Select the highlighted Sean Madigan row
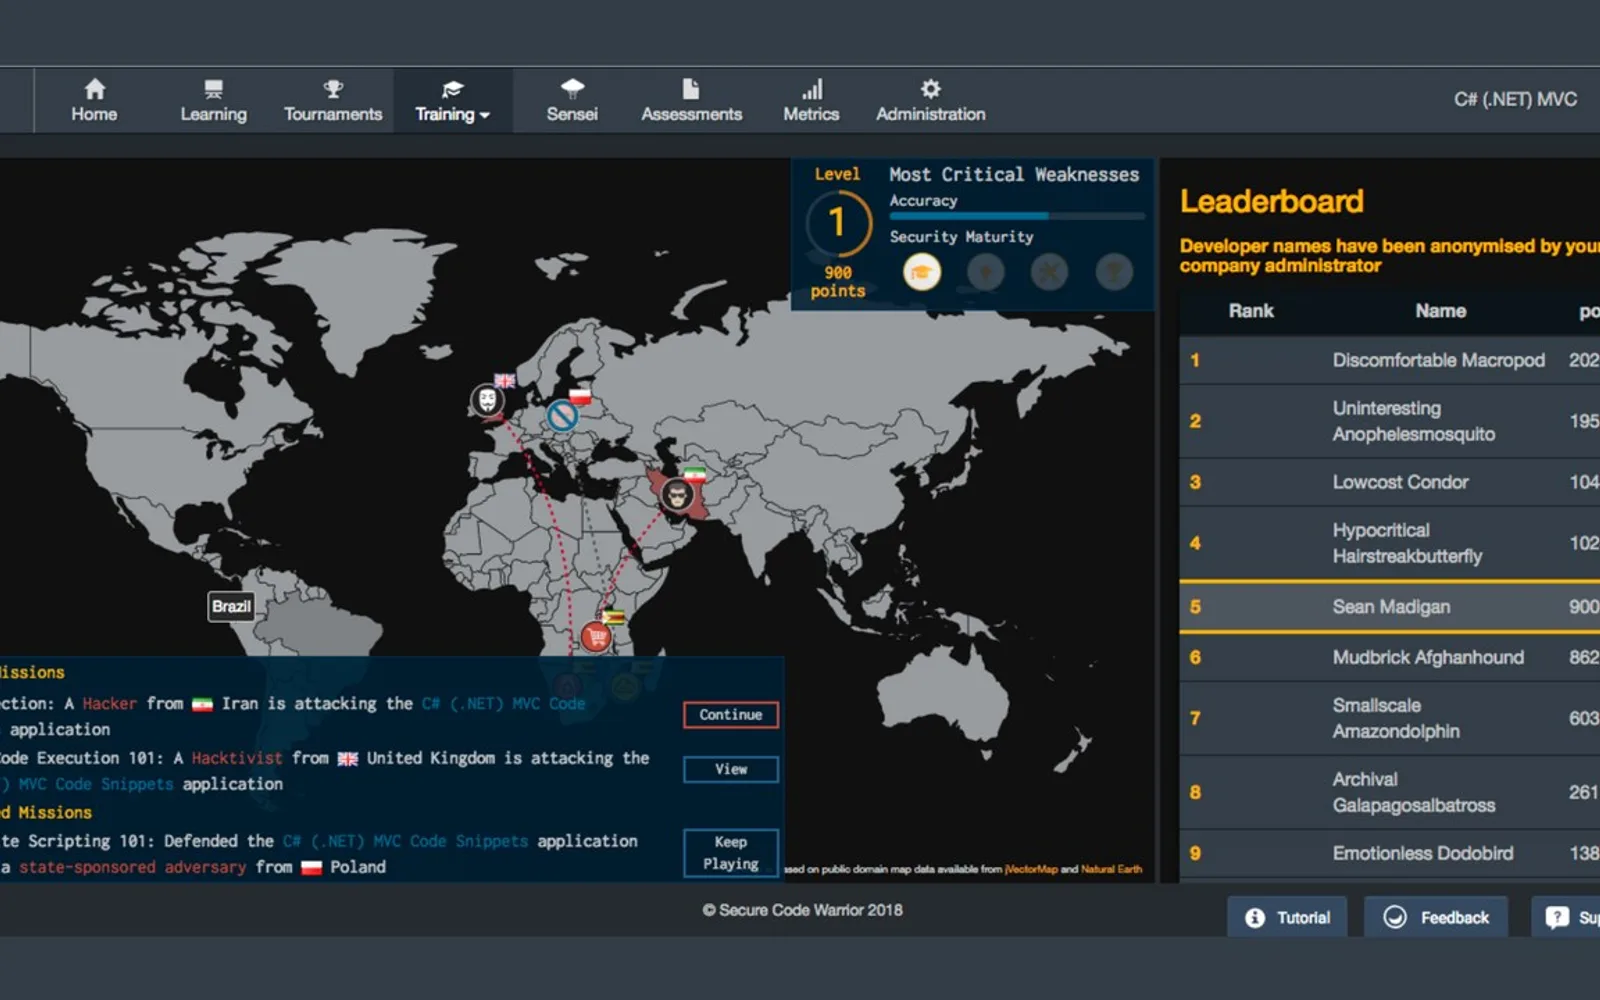The width and height of the screenshot is (1600, 1000). (1390, 607)
